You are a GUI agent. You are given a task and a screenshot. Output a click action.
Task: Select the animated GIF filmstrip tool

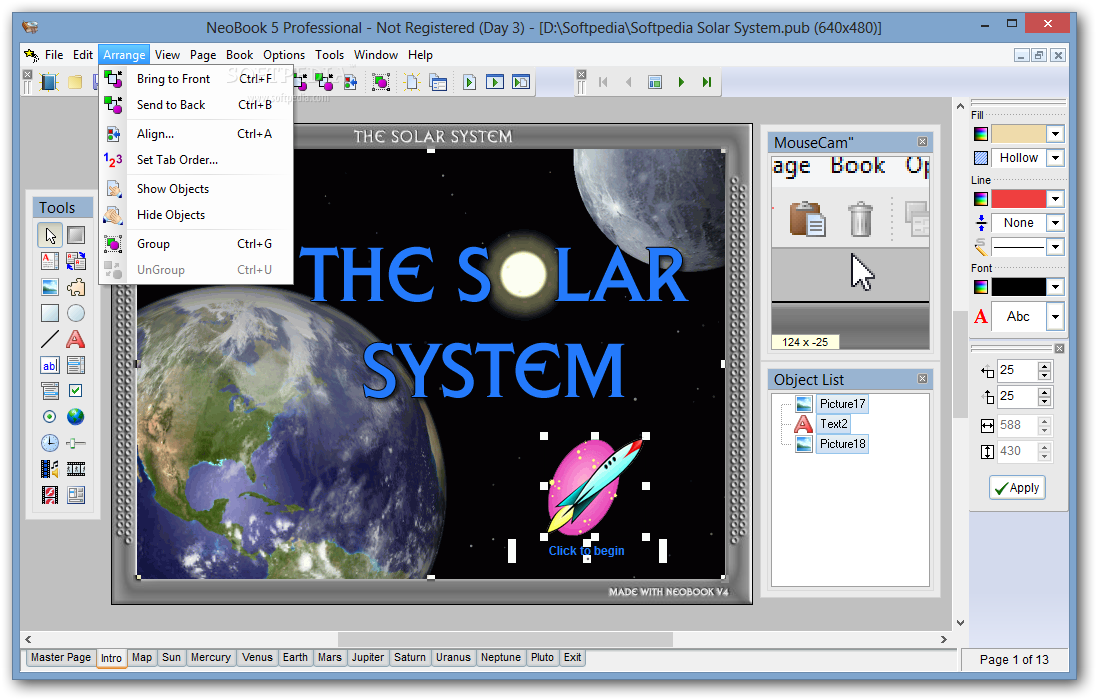click(76, 469)
